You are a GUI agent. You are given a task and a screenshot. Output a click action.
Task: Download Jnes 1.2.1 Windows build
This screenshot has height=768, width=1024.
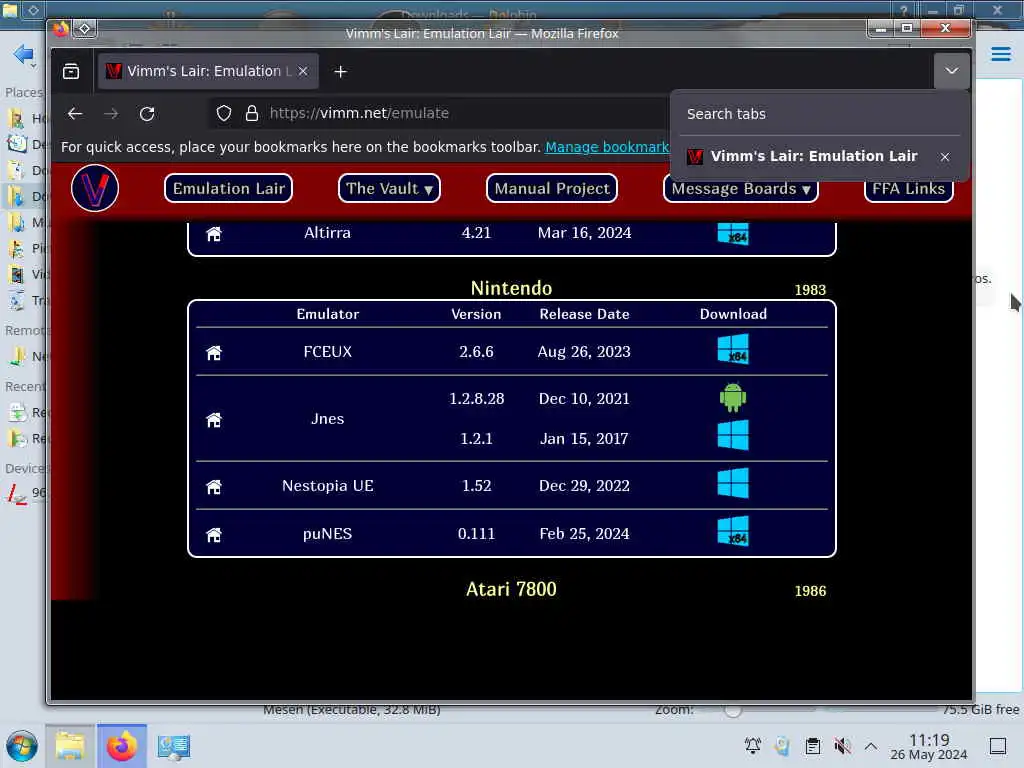click(733, 436)
